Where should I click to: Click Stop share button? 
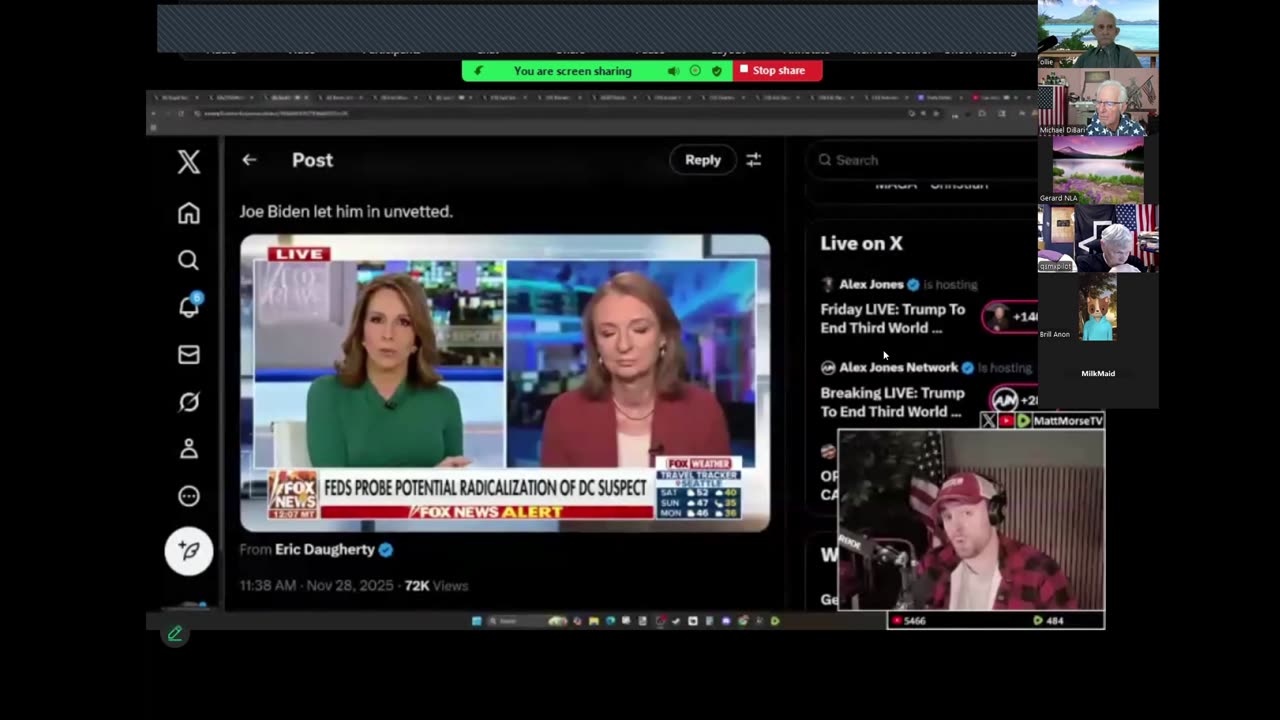coord(778,70)
